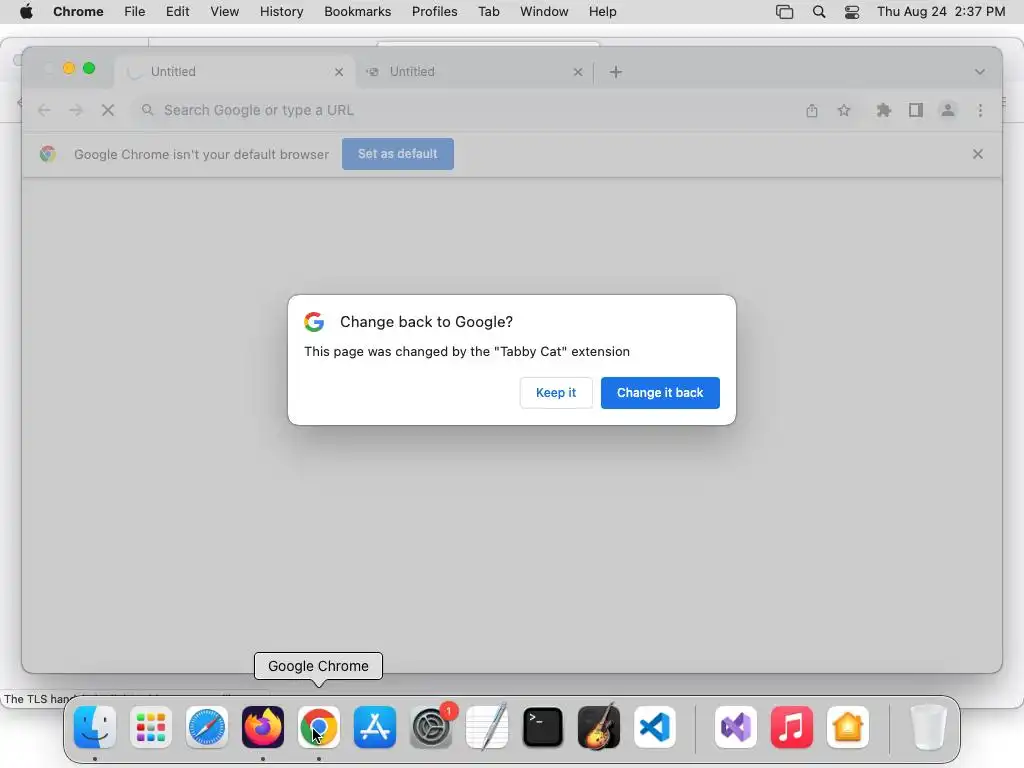Open the Bookmarks menu
1024x768 pixels.
point(357,12)
